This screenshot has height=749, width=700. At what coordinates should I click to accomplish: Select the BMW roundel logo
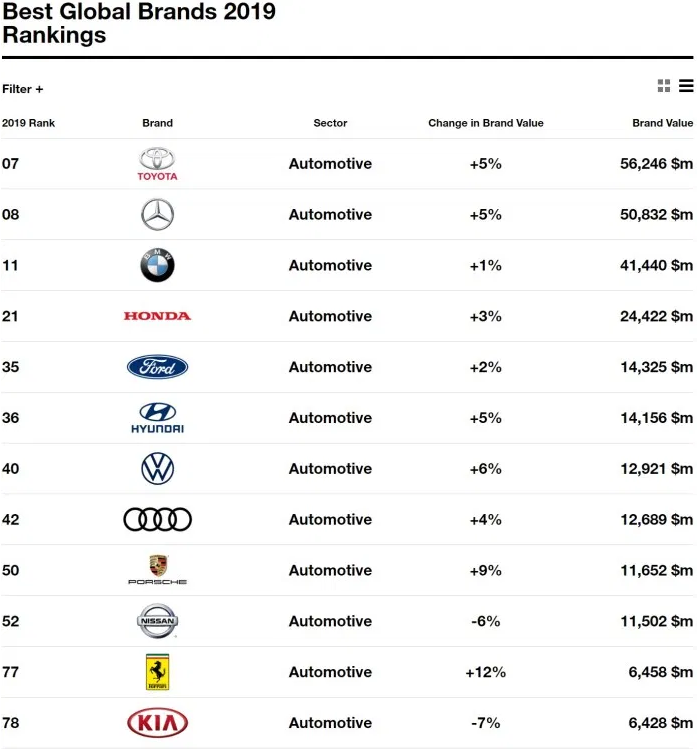(x=157, y=266)
